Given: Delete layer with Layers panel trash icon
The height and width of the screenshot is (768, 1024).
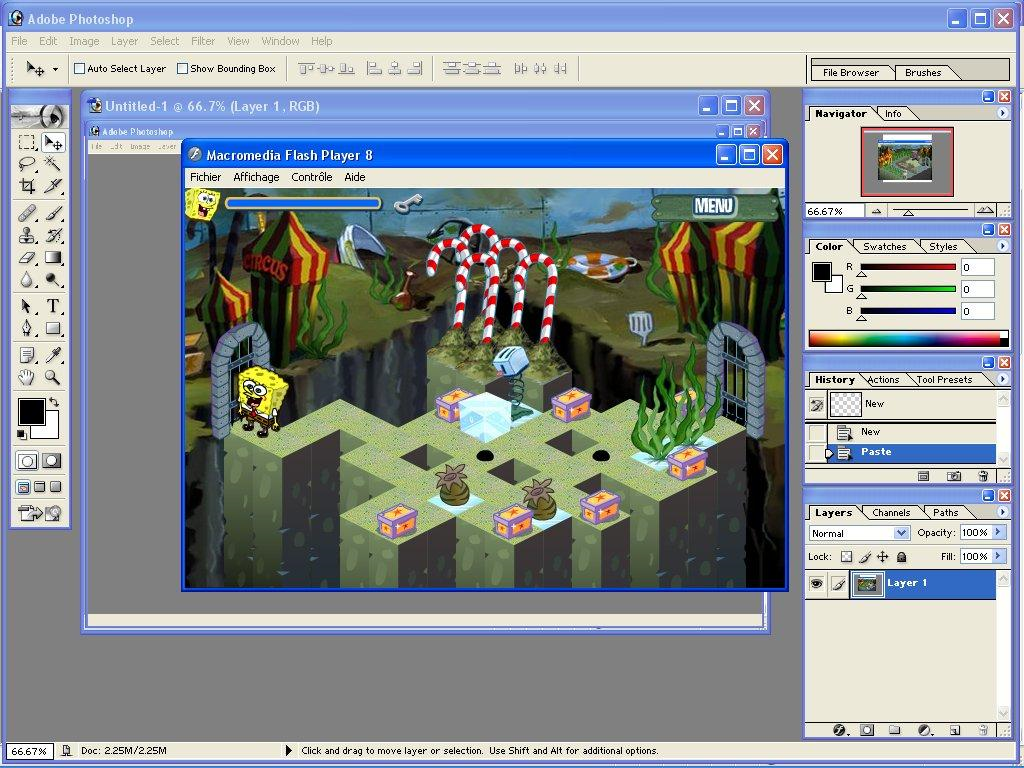Looking at the screenshot, I should coord(984,730).
